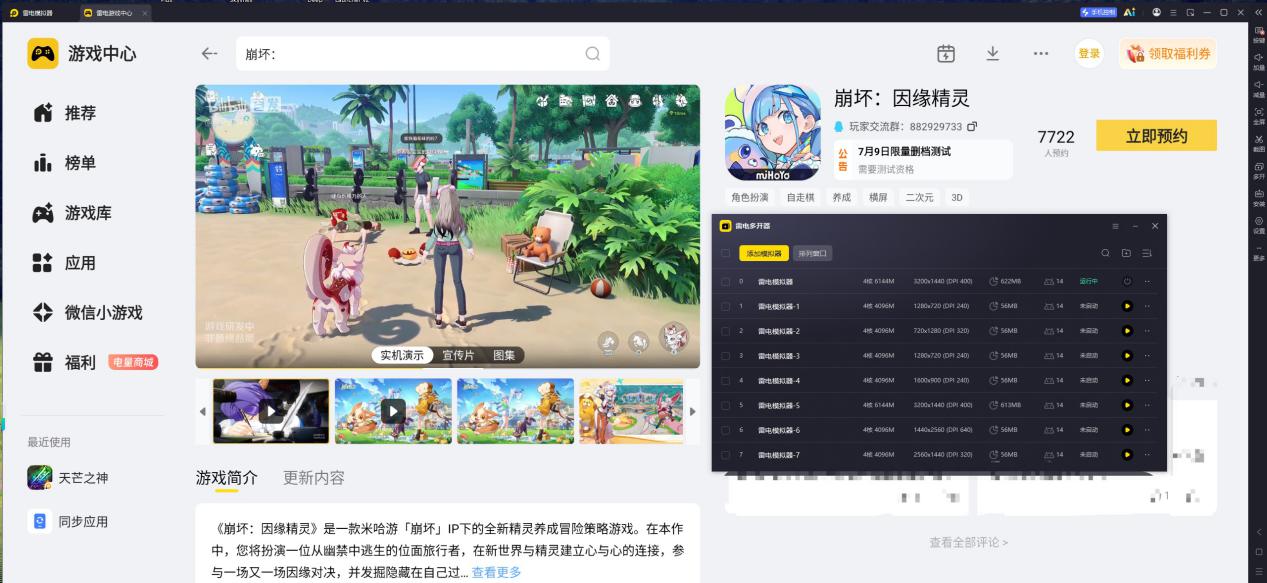The image size is (1267, 583).
Task: Open the 多开 multi-instance icon in right sidebar
Action: [1259, 168]
